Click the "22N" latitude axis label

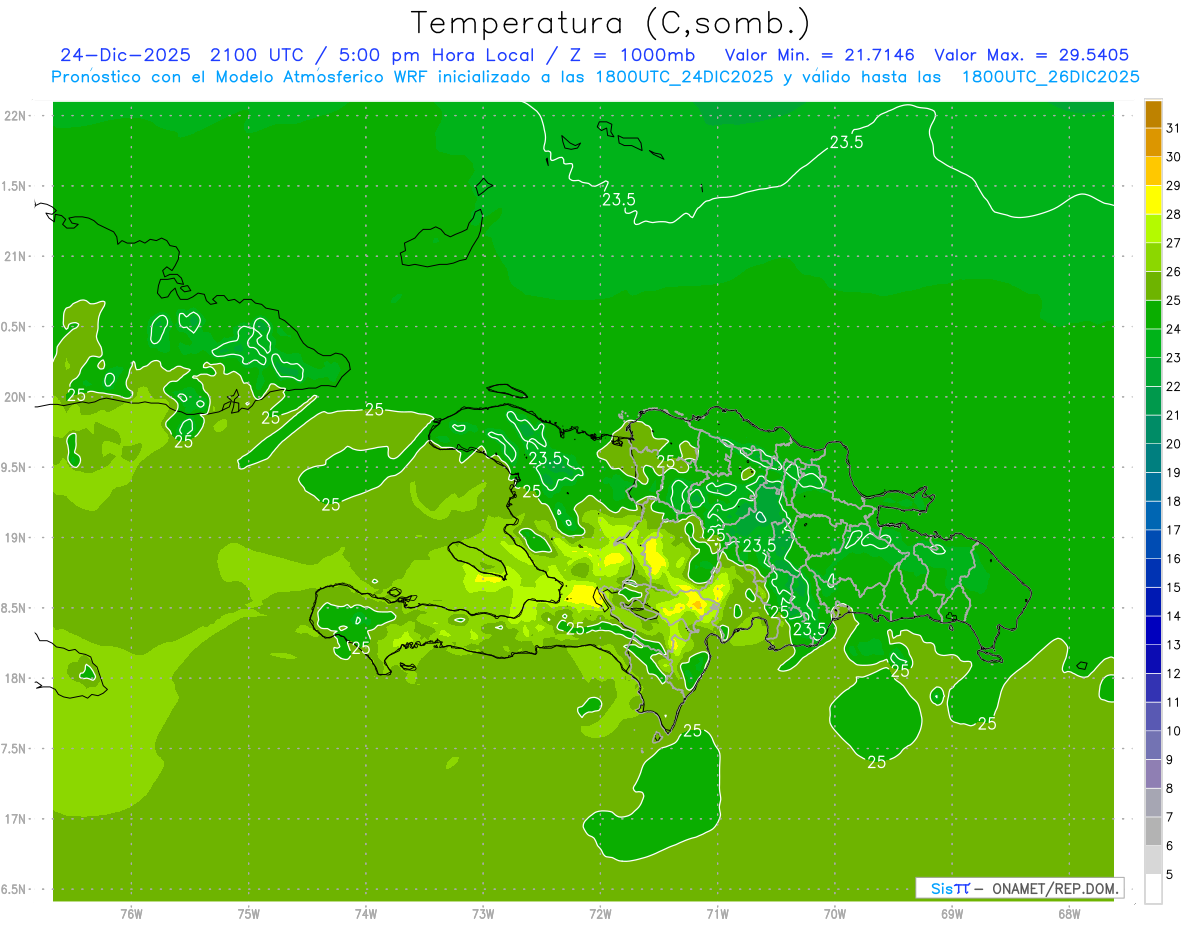[x=17, y=115]
